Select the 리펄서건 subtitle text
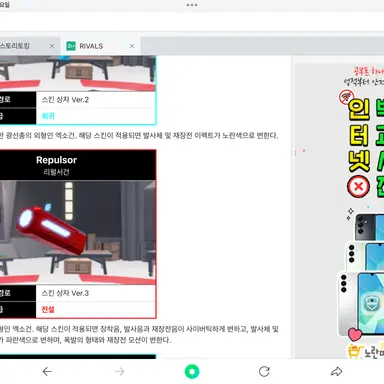Screen dimensions: 384x384 56,172
